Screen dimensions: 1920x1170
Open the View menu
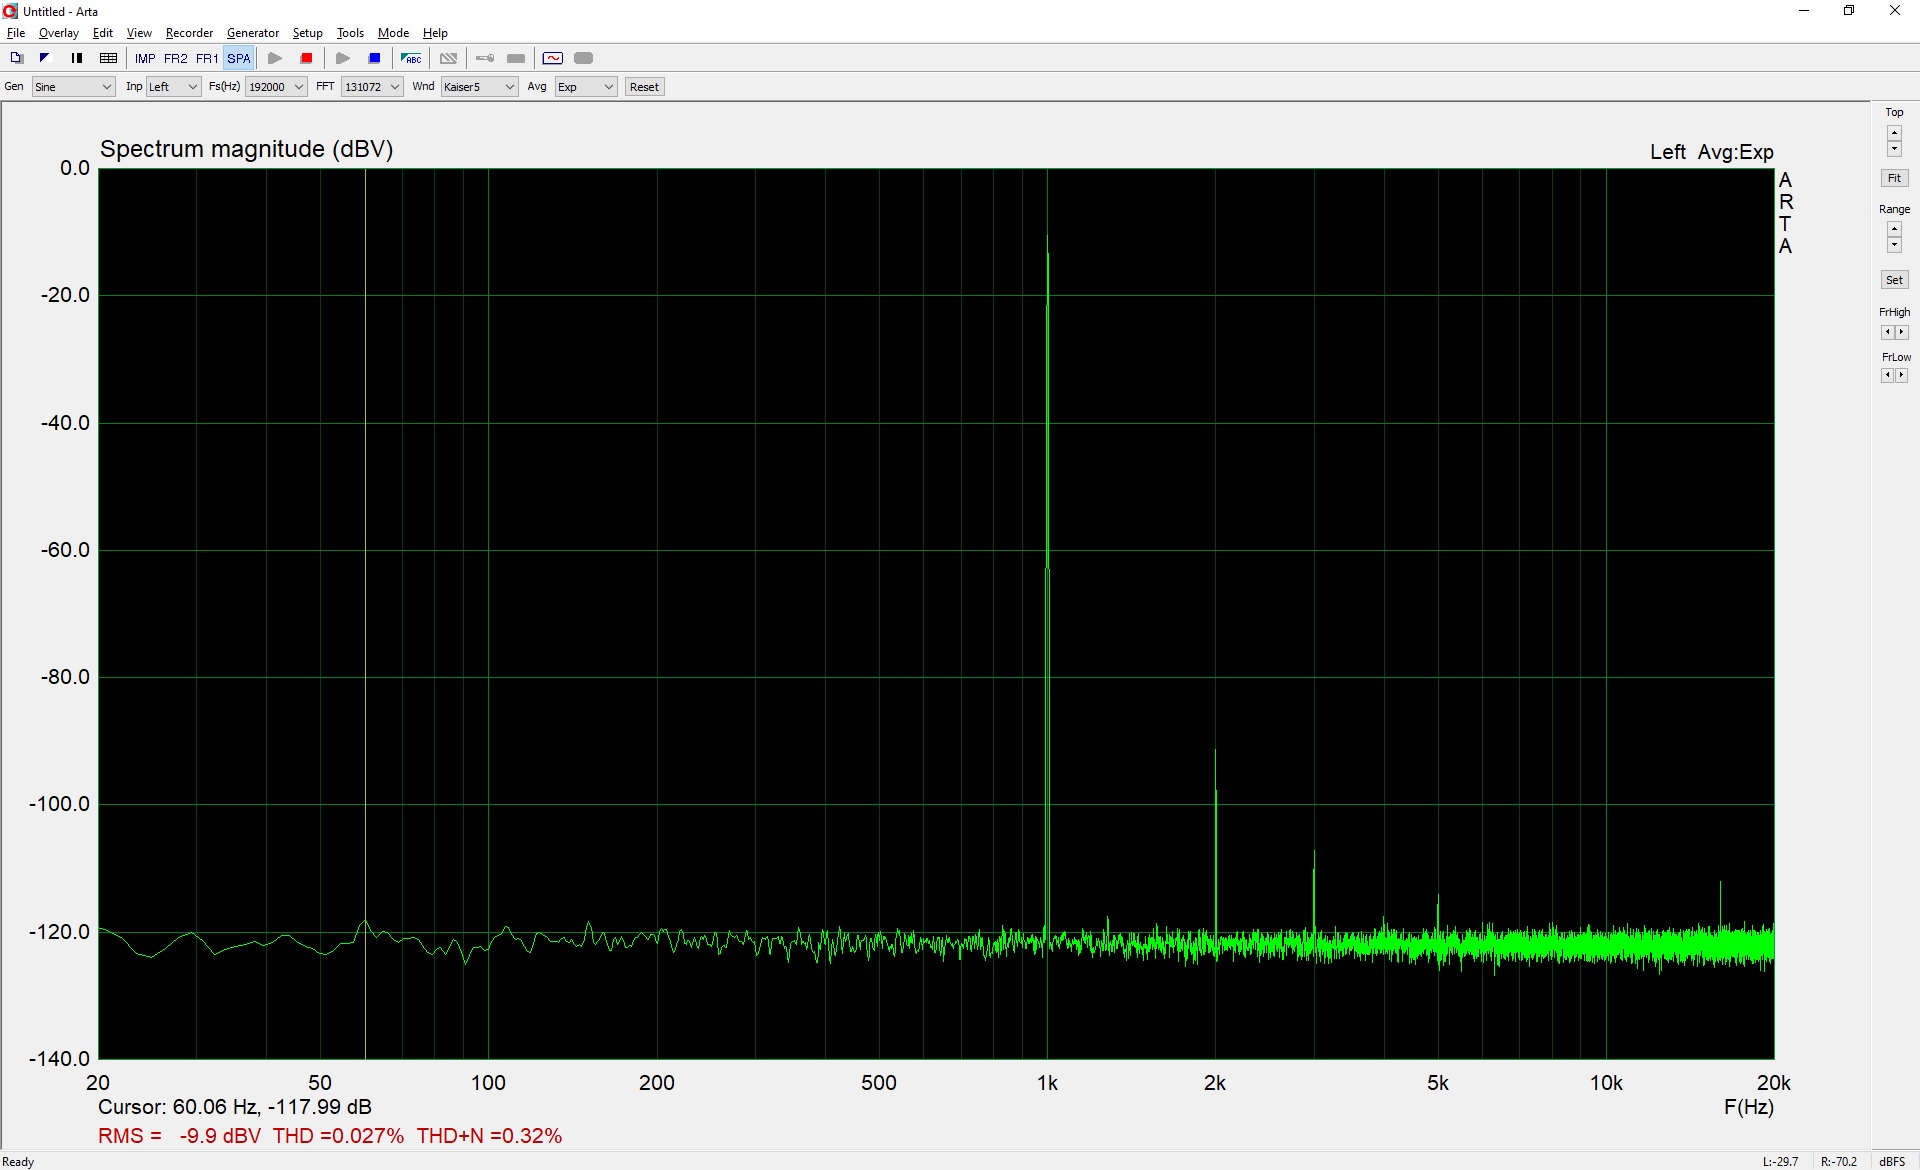(139, 33)
